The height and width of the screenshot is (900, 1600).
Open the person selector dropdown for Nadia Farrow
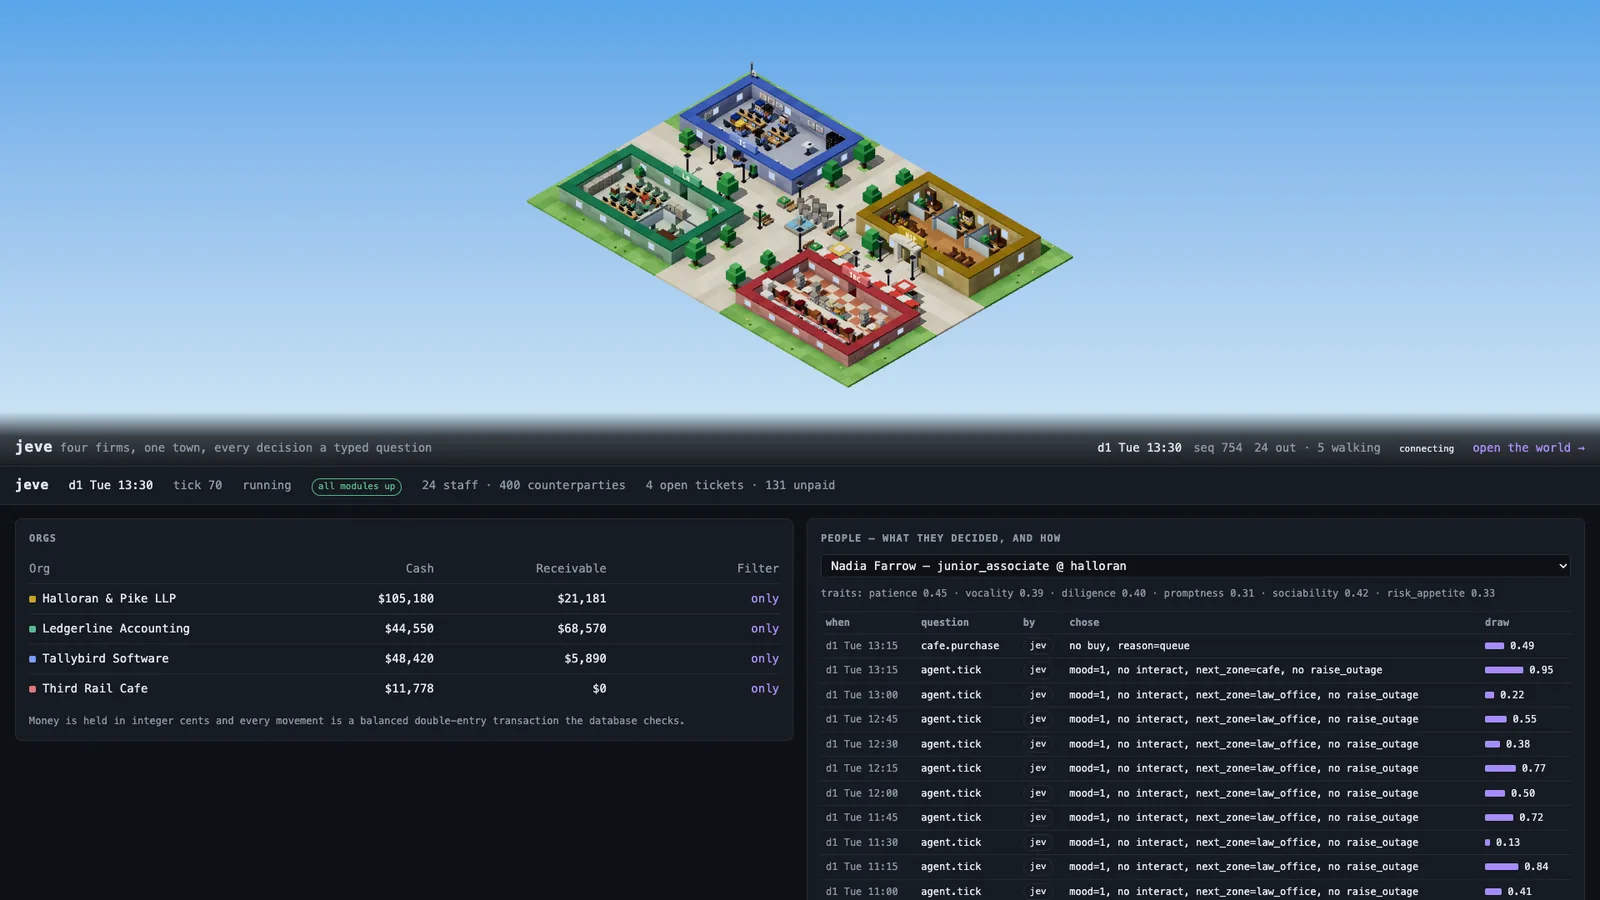point(1195,566)
